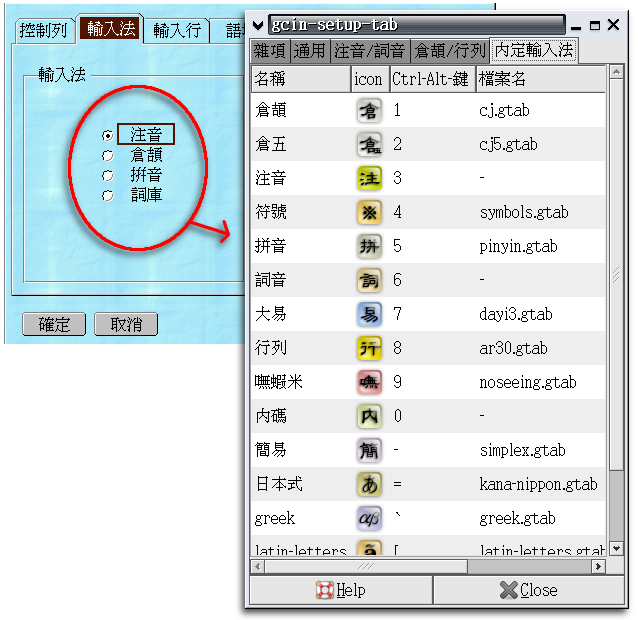
Task: Click the 大易 blue icon
Action: pyautogui.click(x=369, y=314)
